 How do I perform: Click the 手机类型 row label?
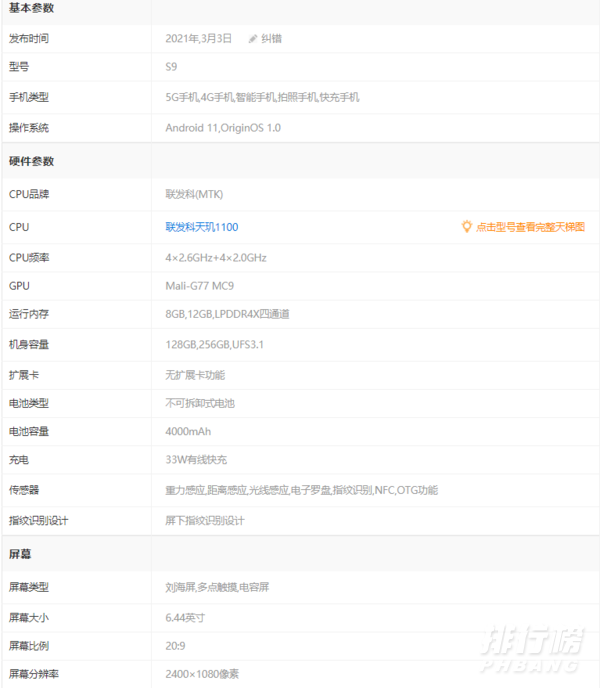coord(29,97)
